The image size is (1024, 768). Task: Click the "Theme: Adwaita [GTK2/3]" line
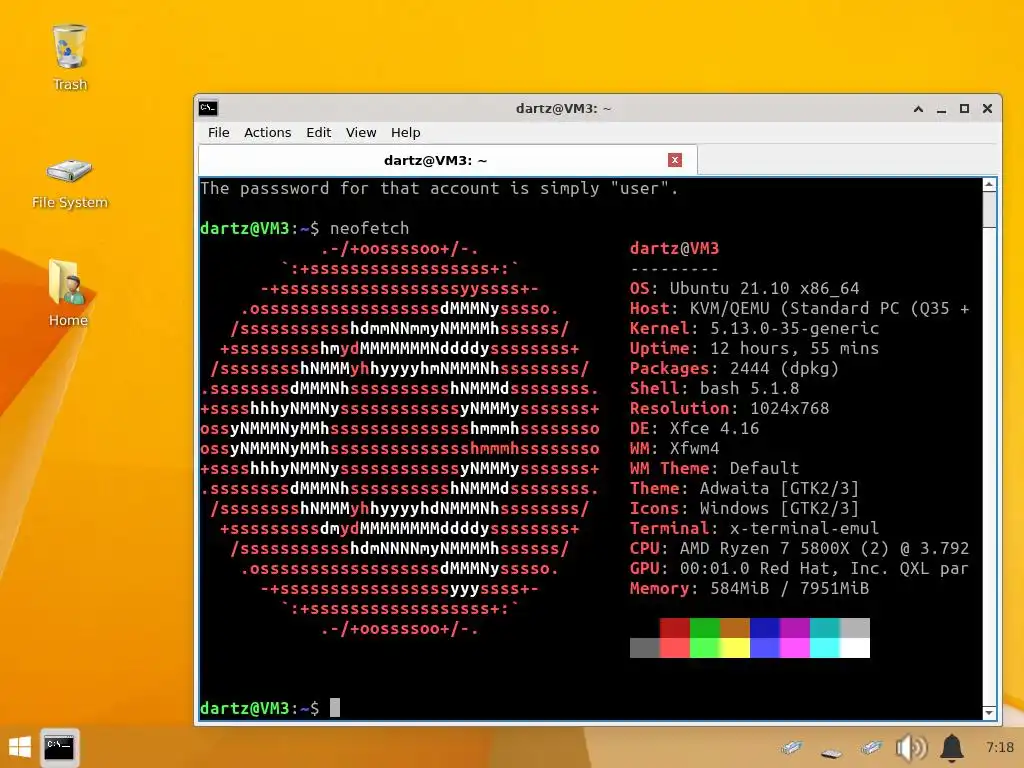(x=744, y=488)
